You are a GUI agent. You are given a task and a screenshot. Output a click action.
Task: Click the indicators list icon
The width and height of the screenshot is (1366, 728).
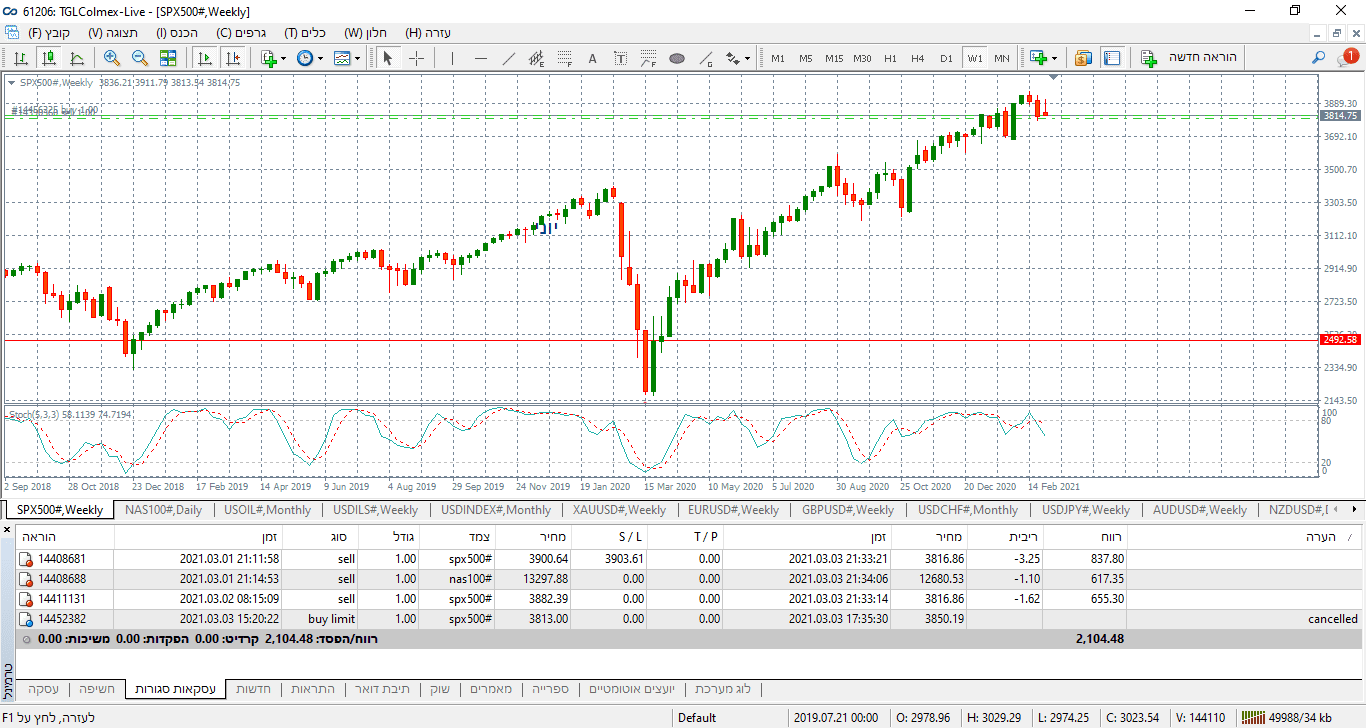pos(268,58)
